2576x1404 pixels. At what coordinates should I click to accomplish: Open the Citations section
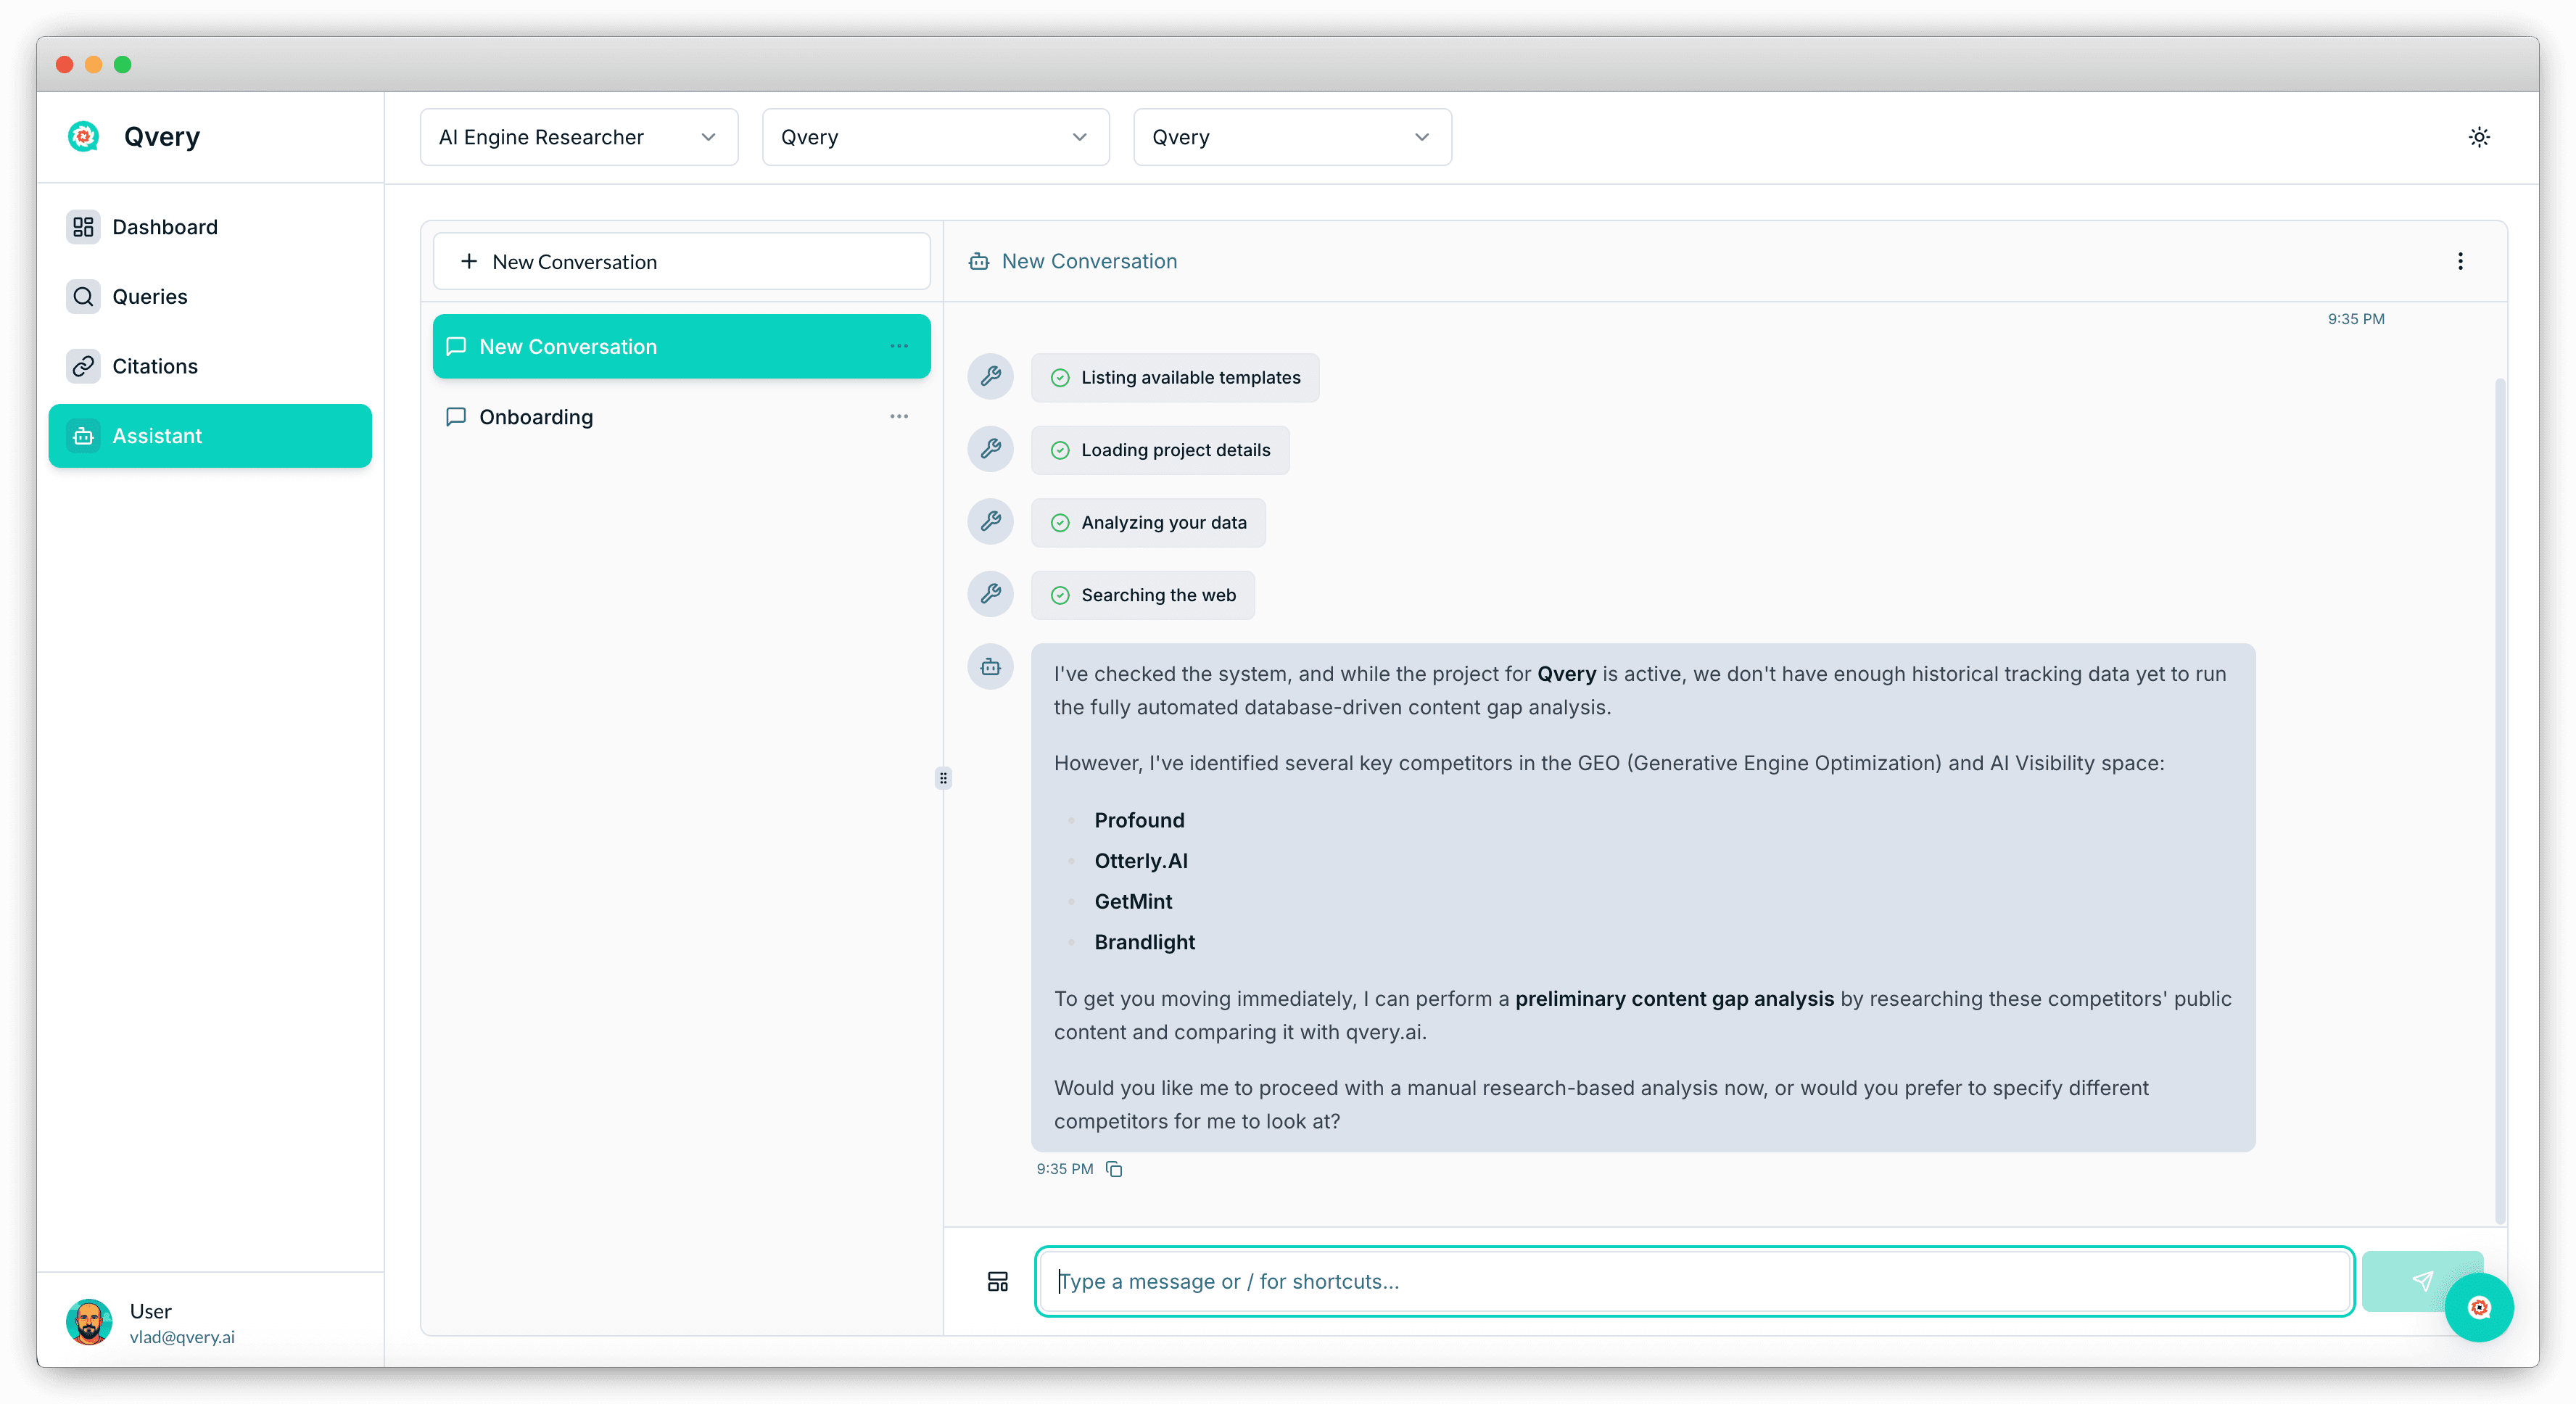point(155,366)
